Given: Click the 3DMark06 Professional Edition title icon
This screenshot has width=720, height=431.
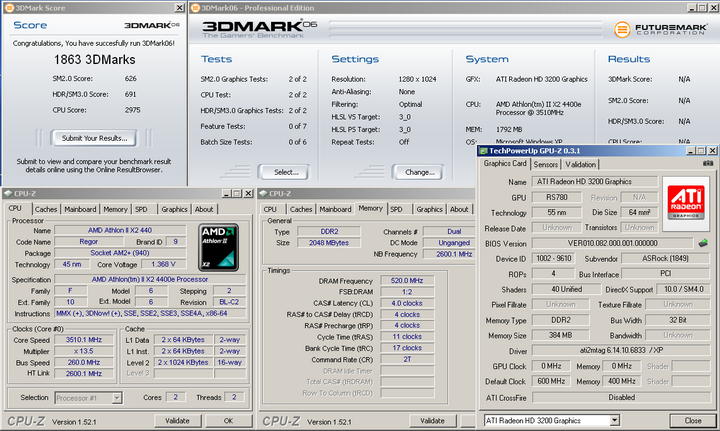Looking at the screenshot, I should pos(195,8).
